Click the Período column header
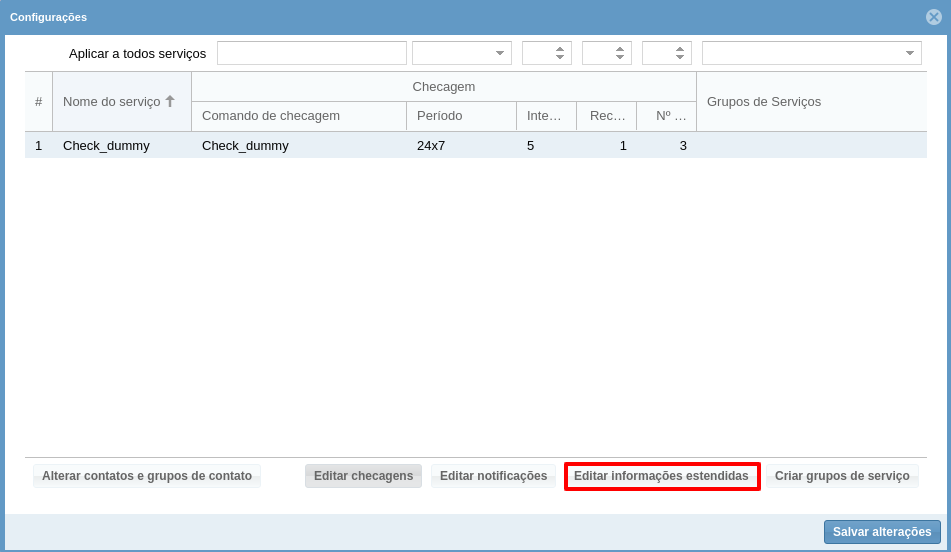This screenshot has width=951, height=552. 460,116
